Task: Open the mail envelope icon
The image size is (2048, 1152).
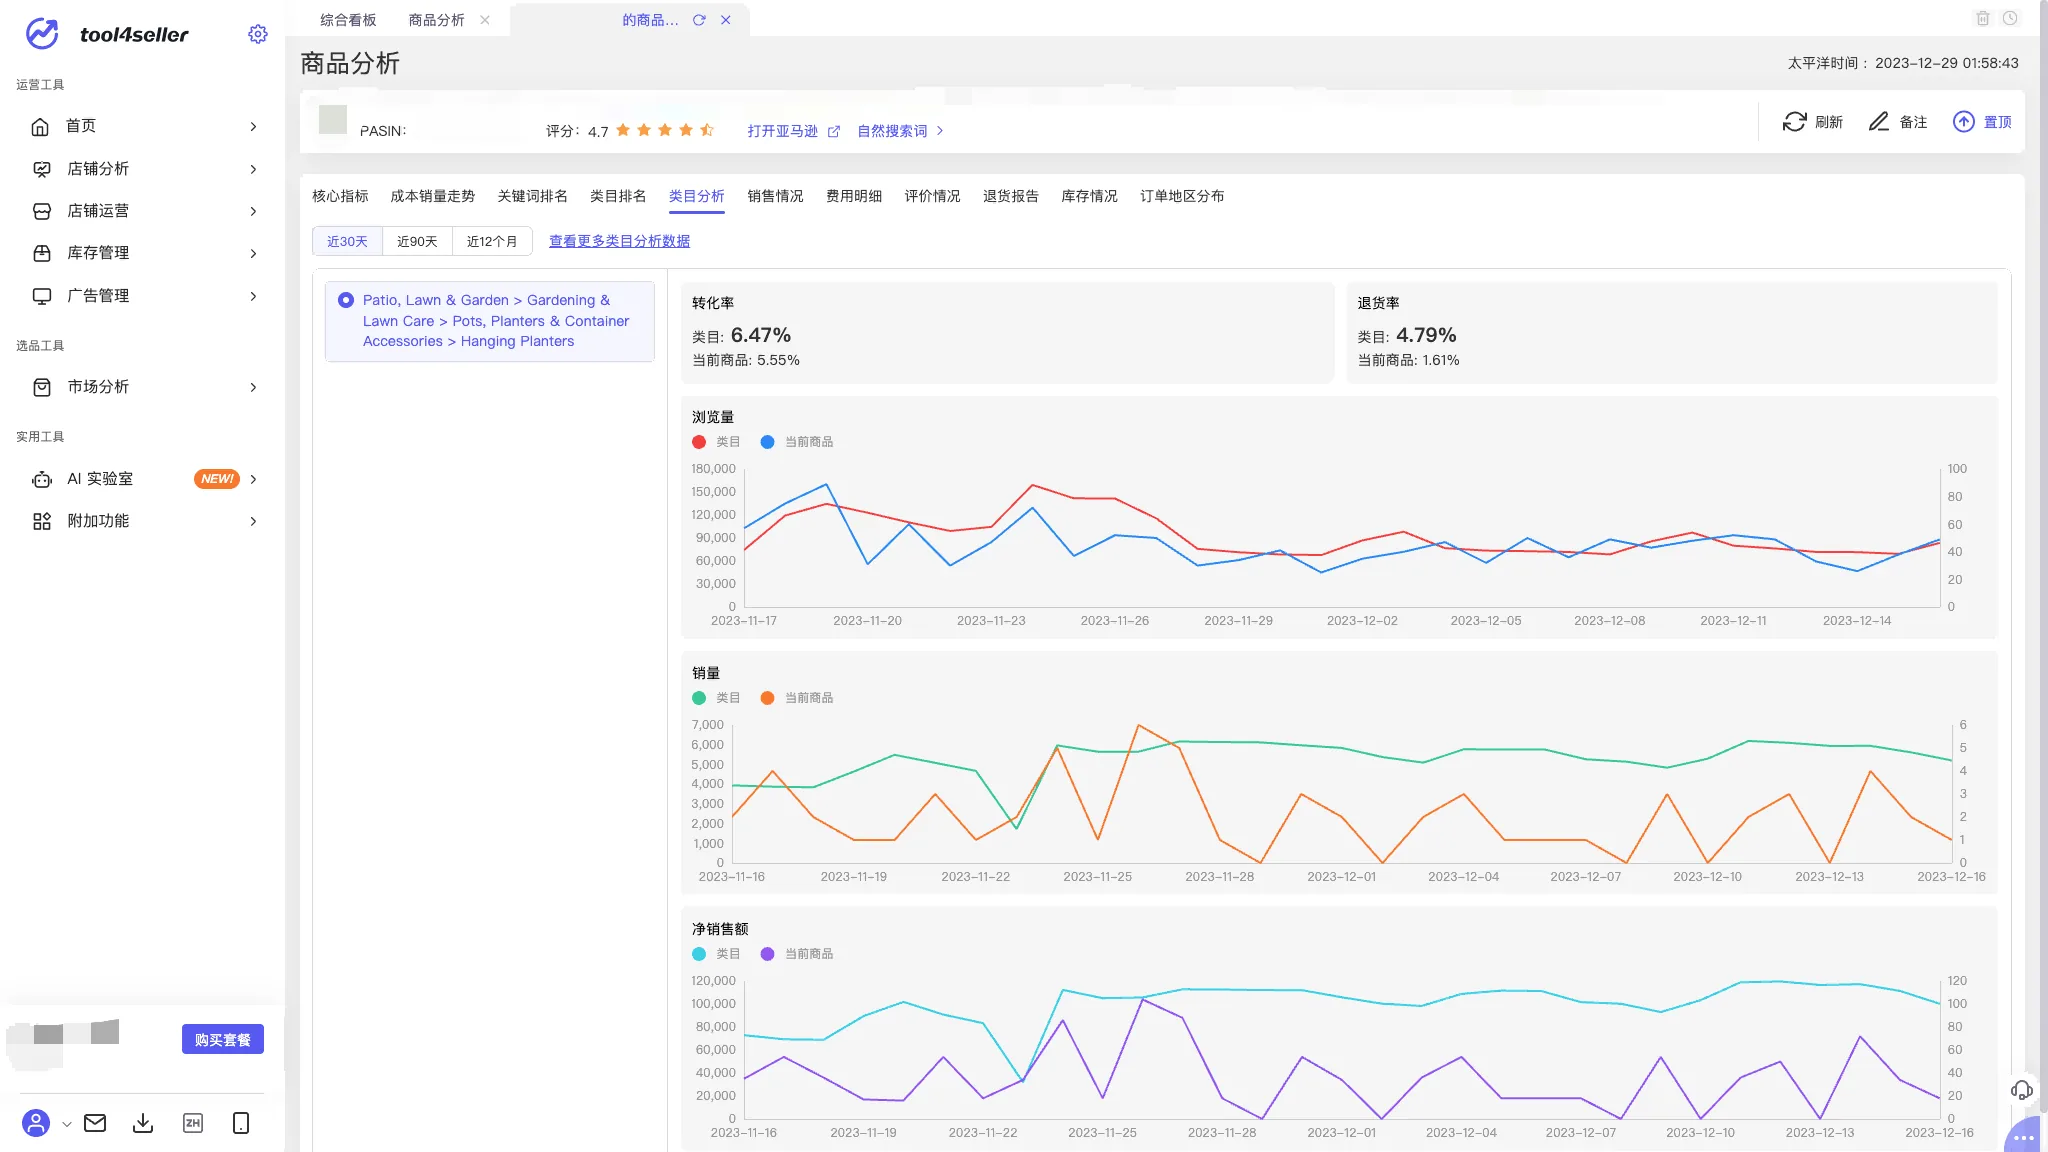Action: click(x=95, y=1123)
